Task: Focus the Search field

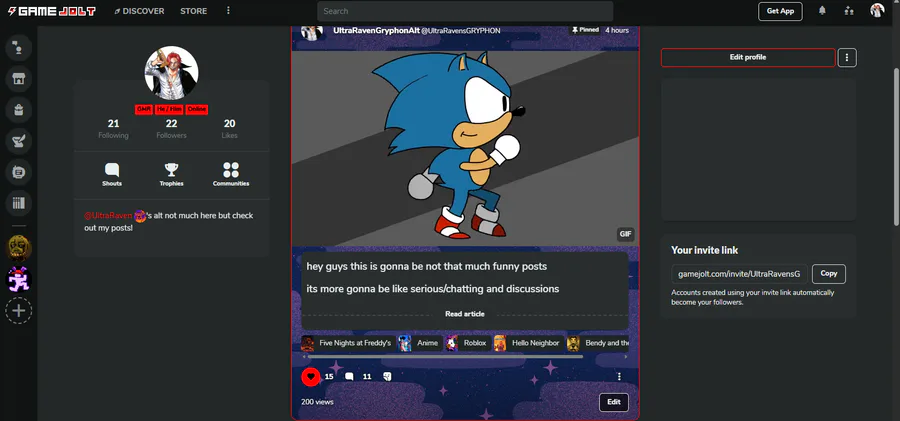Action: (465, 11)
